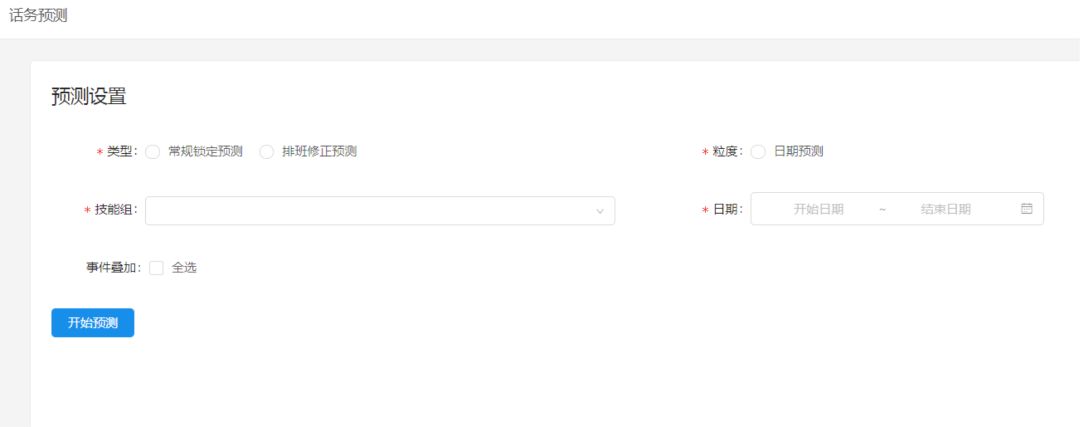
Task: Tick the 全选 checkbox
Action: pos(156,268)
